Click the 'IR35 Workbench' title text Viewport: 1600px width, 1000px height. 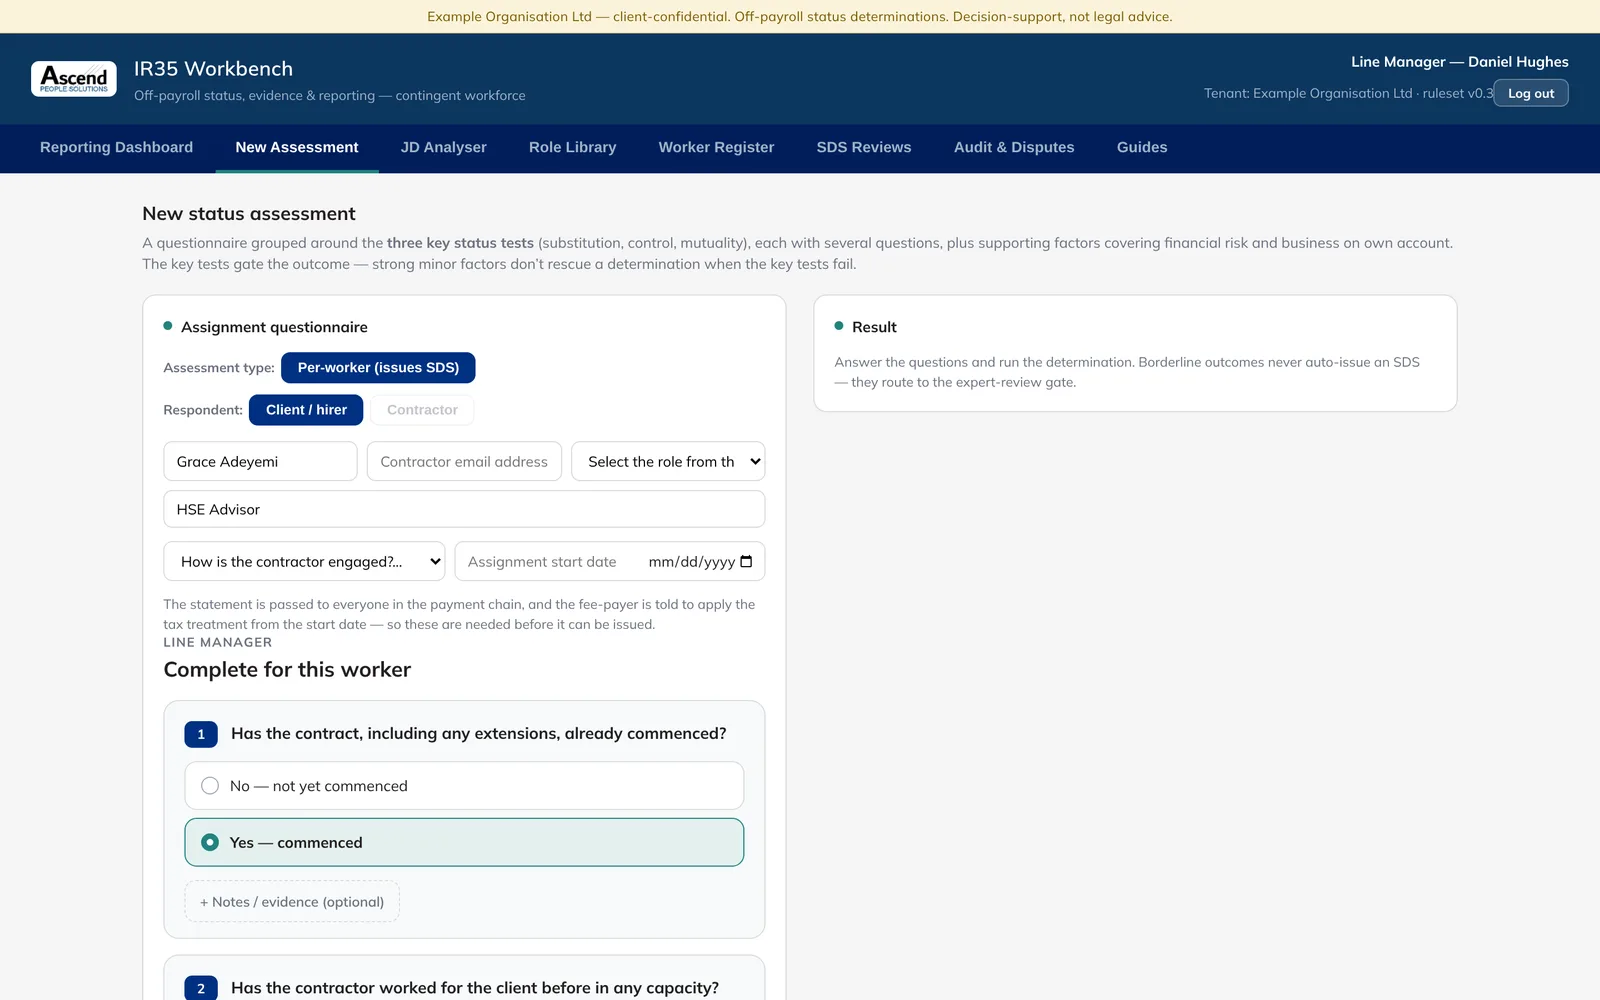click(x=214, y=69)
